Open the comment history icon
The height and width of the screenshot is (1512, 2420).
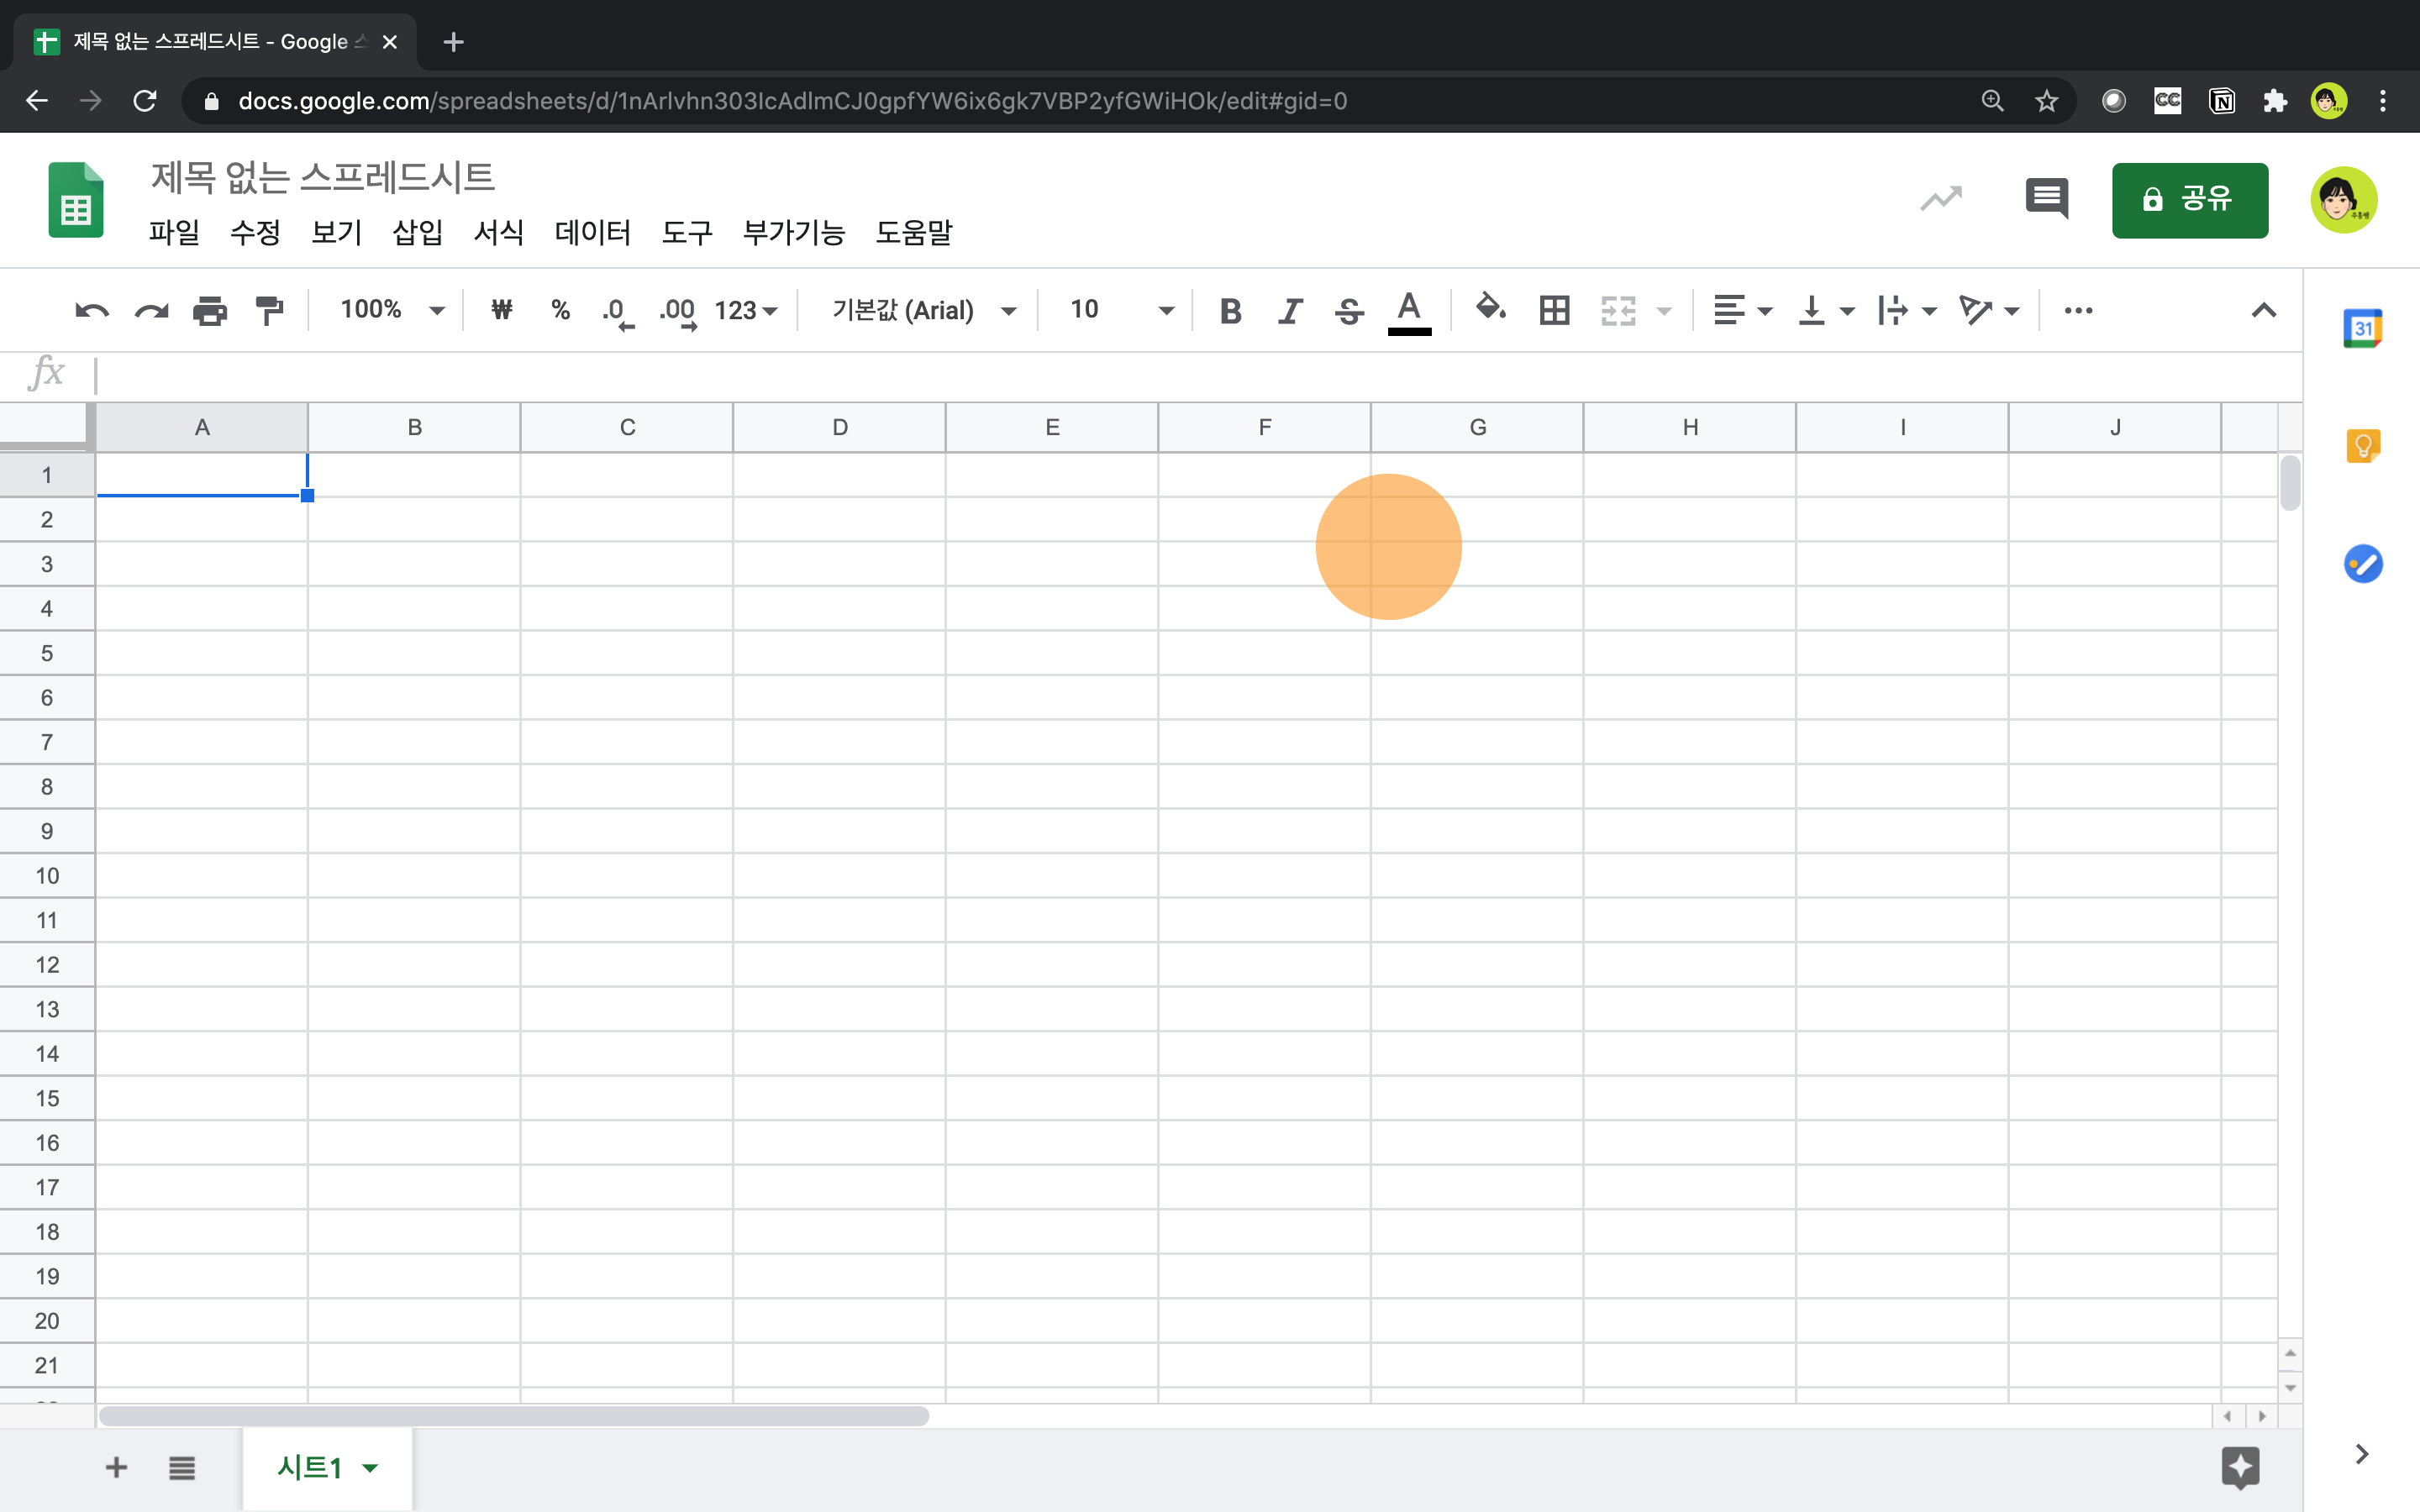(2046, 198)
